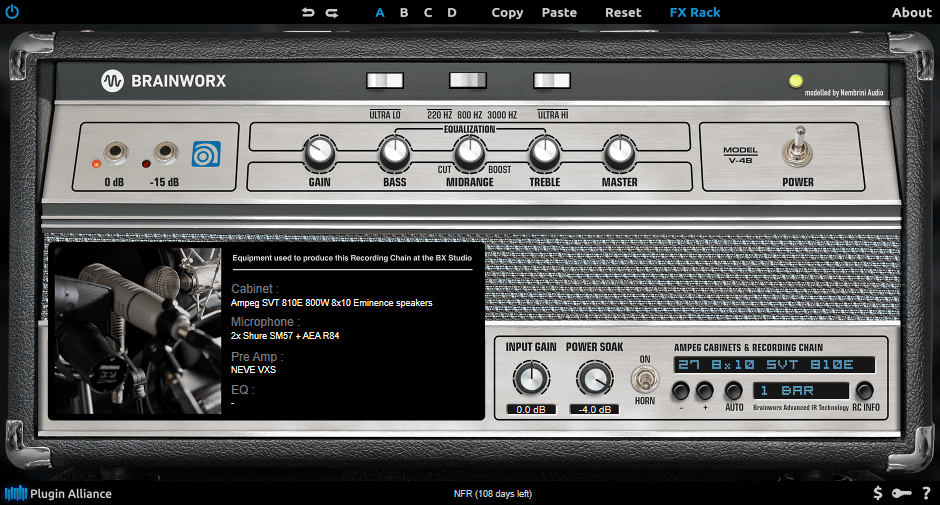The width and height of the screenshot is (940, 505).
Task: Open the question mark help icon
Action: [926, 493]
